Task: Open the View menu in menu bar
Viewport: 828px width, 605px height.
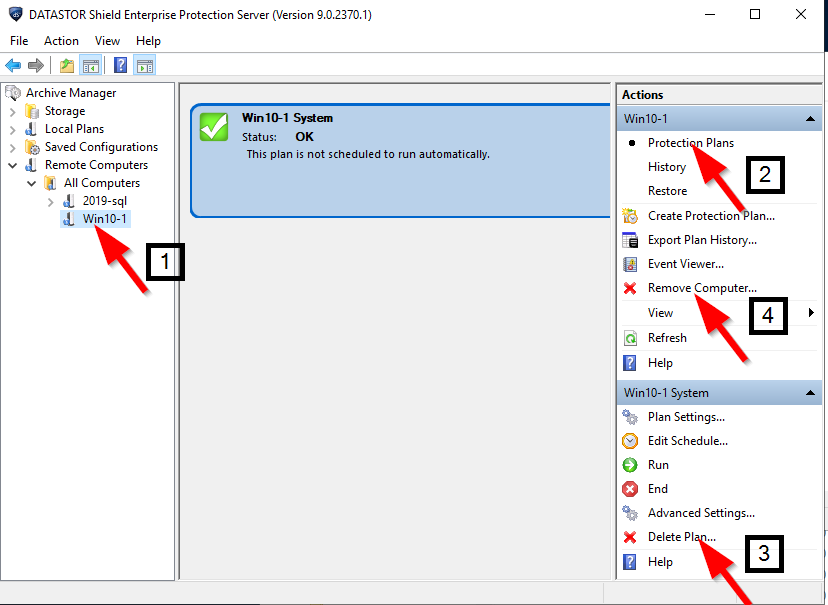Action: click(x=107, y=41)
